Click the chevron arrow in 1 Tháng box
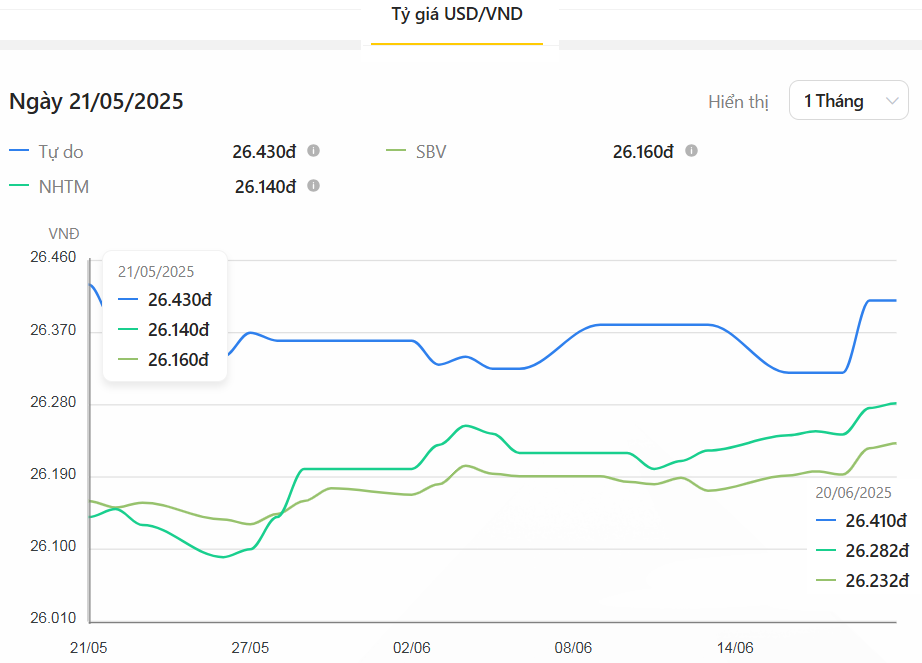Screen dimensions: 922x663 (x=891, y=101)
